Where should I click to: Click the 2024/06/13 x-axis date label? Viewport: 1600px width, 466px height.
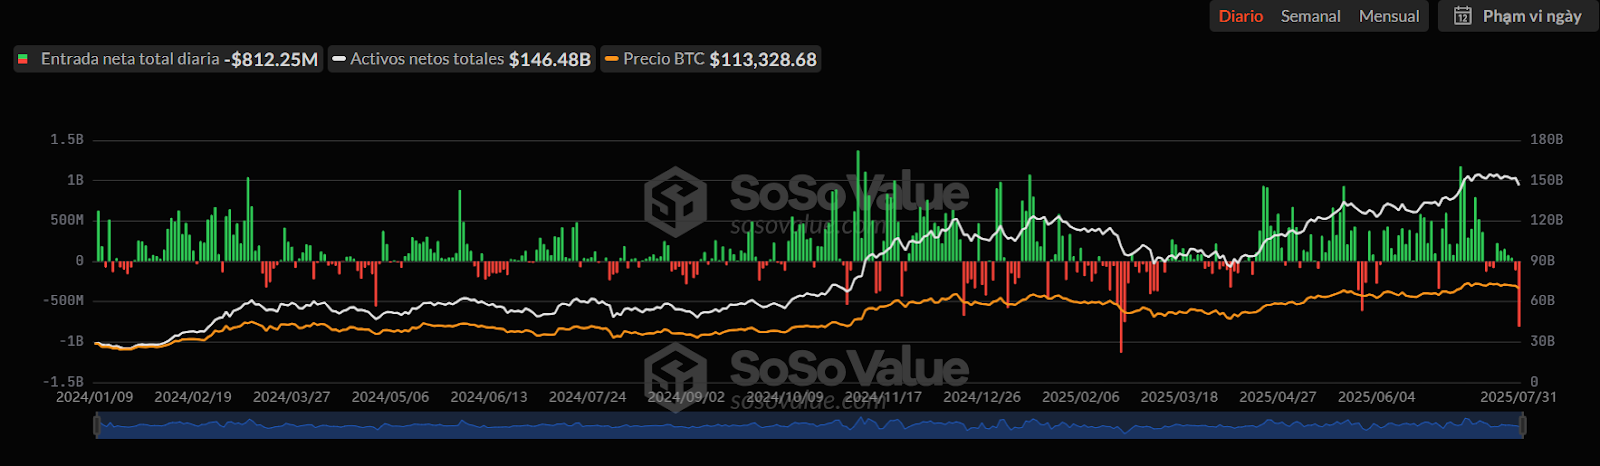click(x=489, y=397)
